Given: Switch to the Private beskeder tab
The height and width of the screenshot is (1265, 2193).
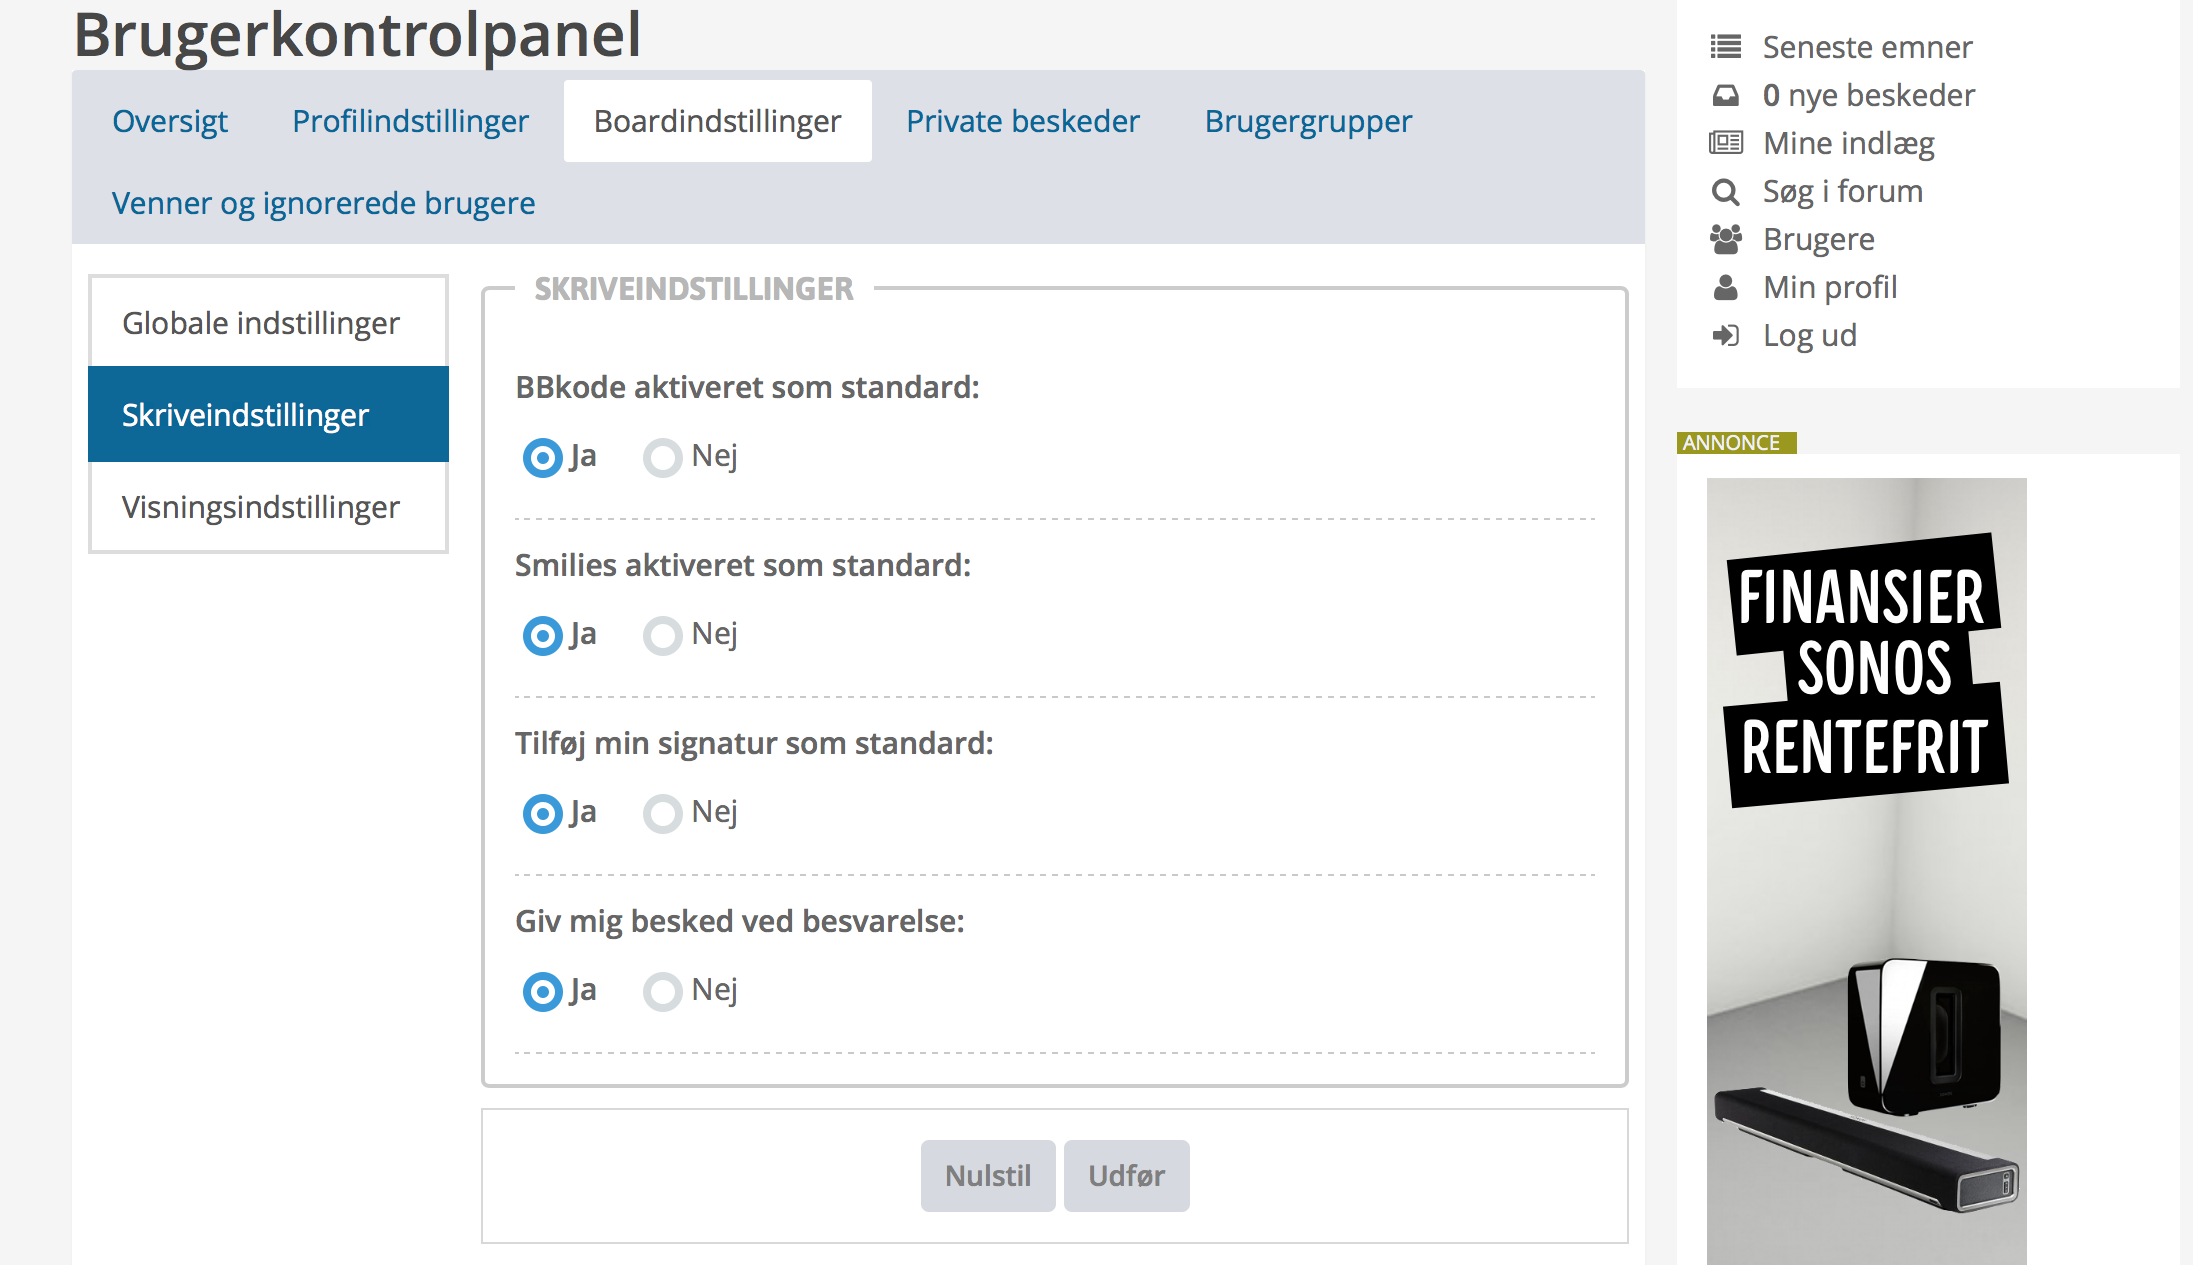Looking at the screenshot, I should pyautogui.click(x=1022, y=121).
